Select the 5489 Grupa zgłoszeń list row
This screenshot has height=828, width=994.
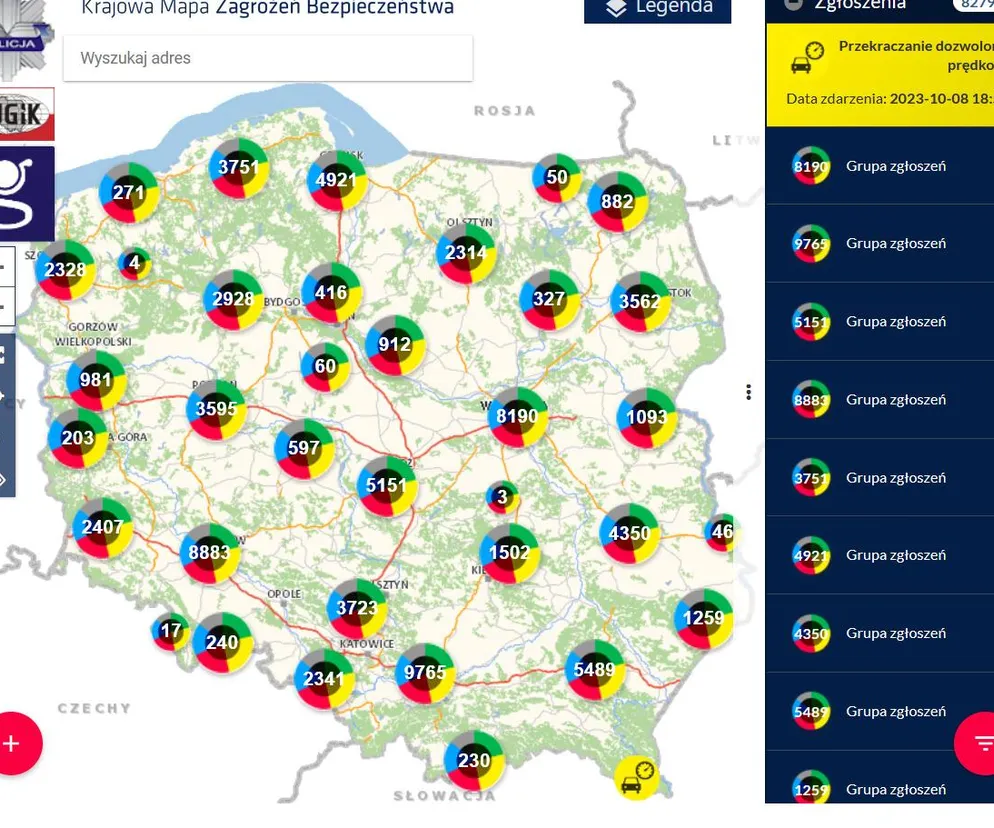(880, 711)
